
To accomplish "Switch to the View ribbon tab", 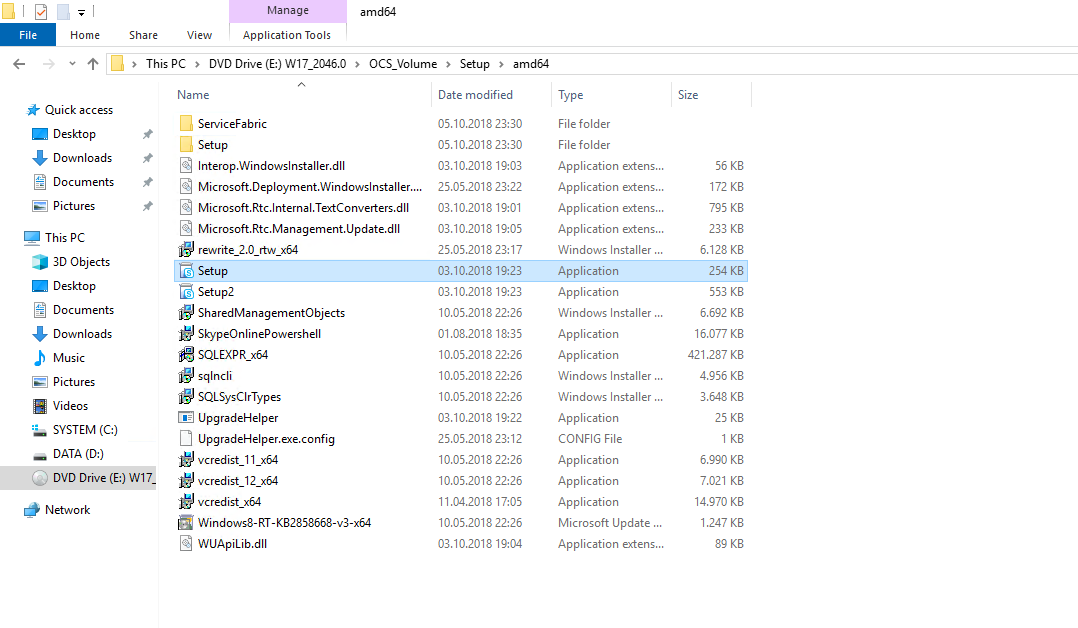I will pos(199,35).
